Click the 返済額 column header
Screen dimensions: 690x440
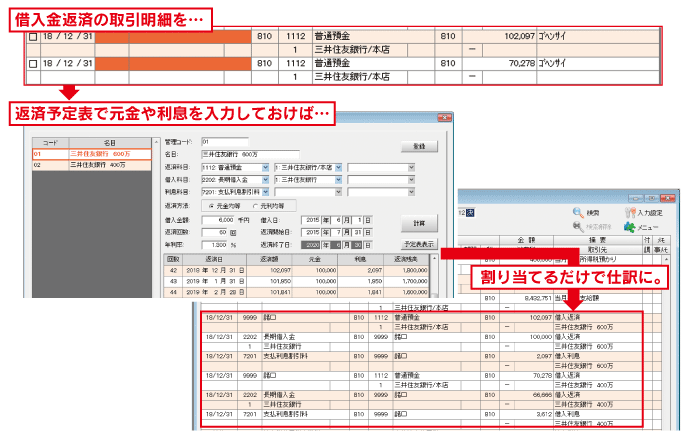click(269, 259)
